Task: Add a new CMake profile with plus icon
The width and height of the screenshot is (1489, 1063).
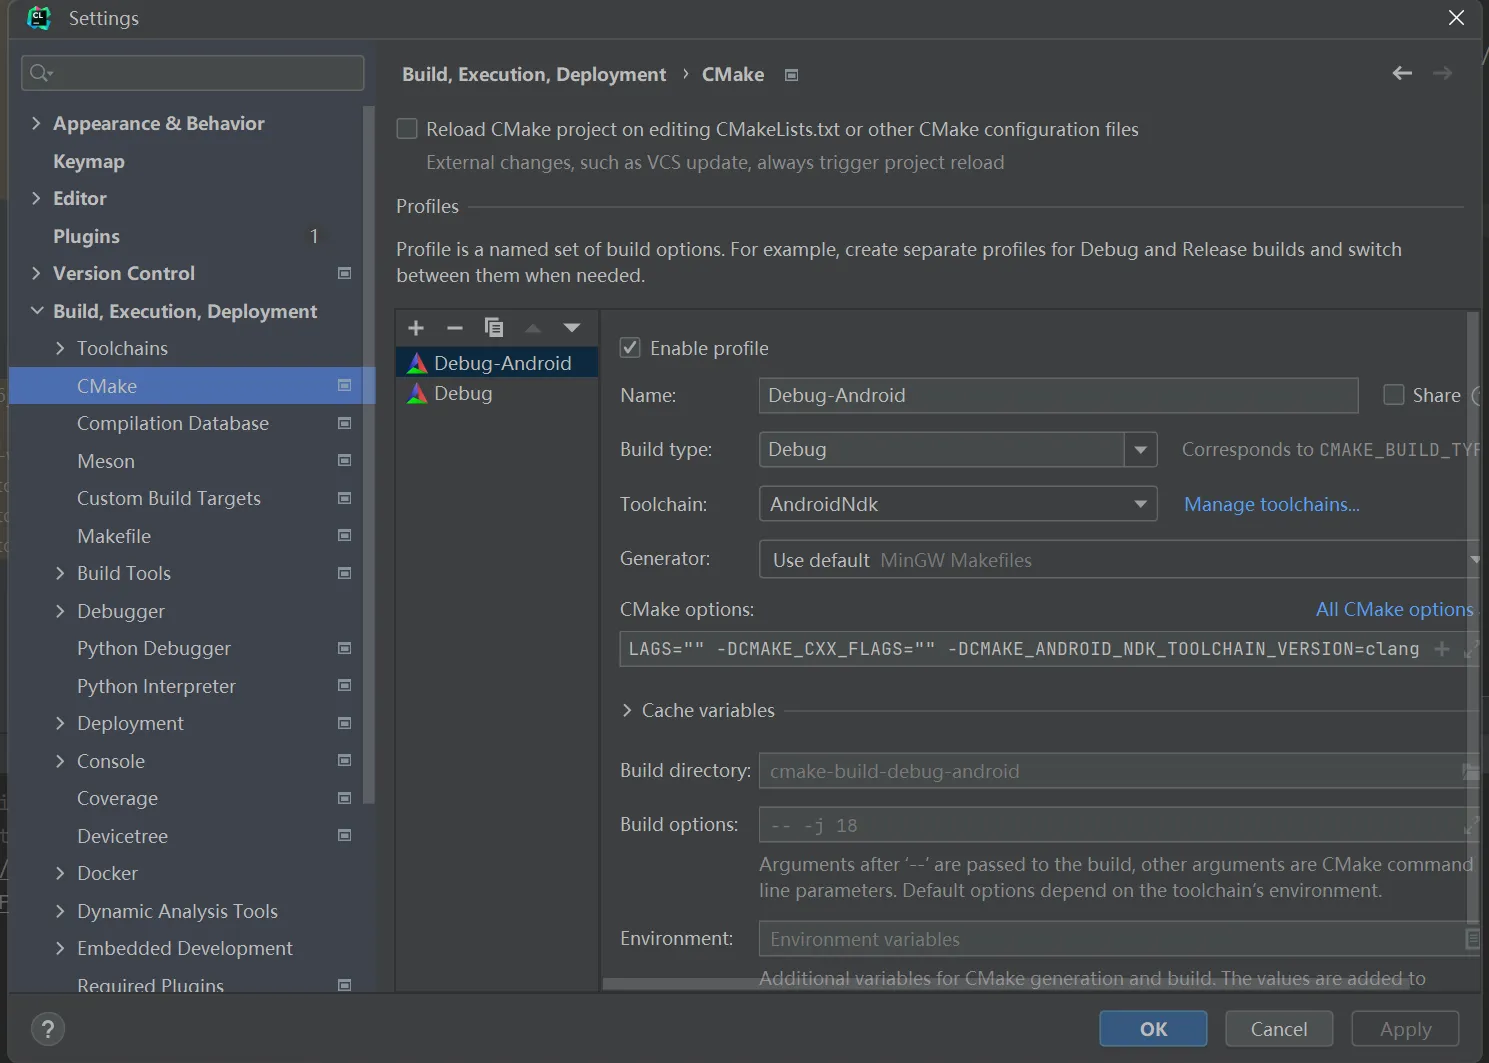Action: (416, 328)
